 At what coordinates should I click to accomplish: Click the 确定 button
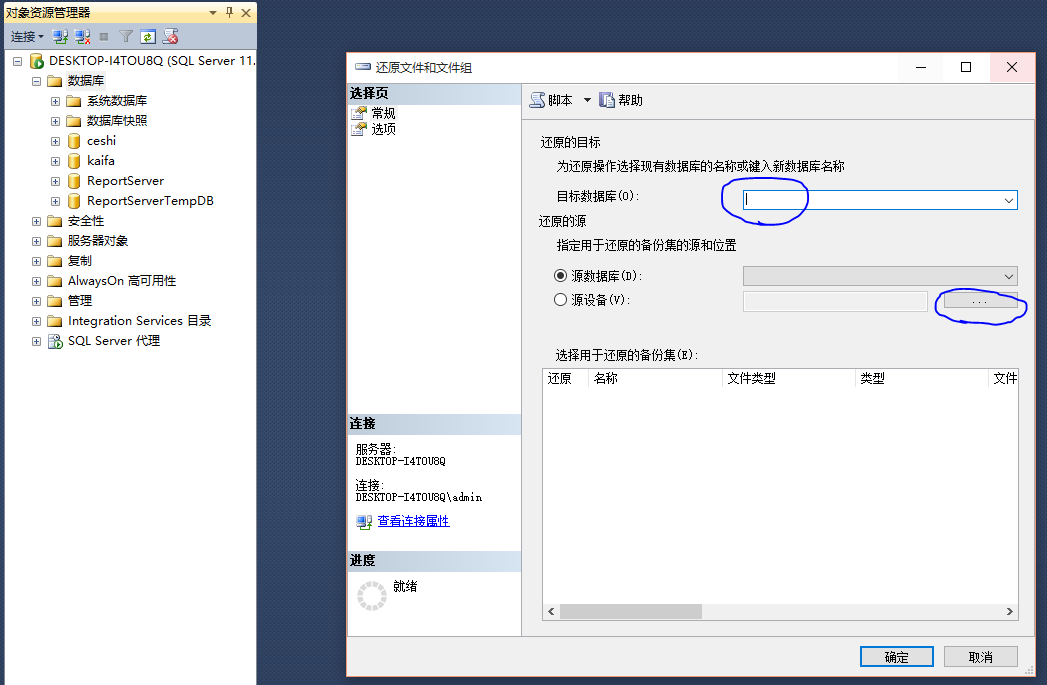tap(897, 657)
